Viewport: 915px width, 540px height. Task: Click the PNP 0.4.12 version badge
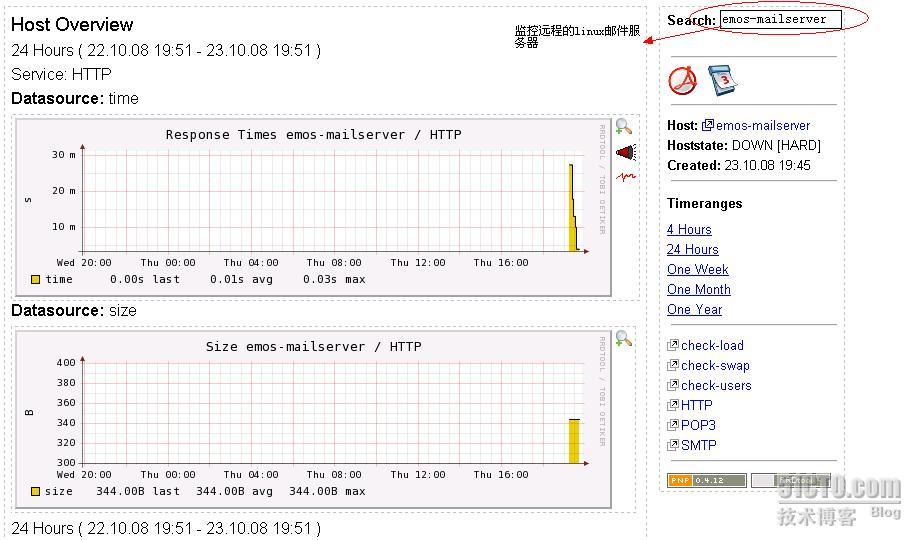[x=706, y=481]
